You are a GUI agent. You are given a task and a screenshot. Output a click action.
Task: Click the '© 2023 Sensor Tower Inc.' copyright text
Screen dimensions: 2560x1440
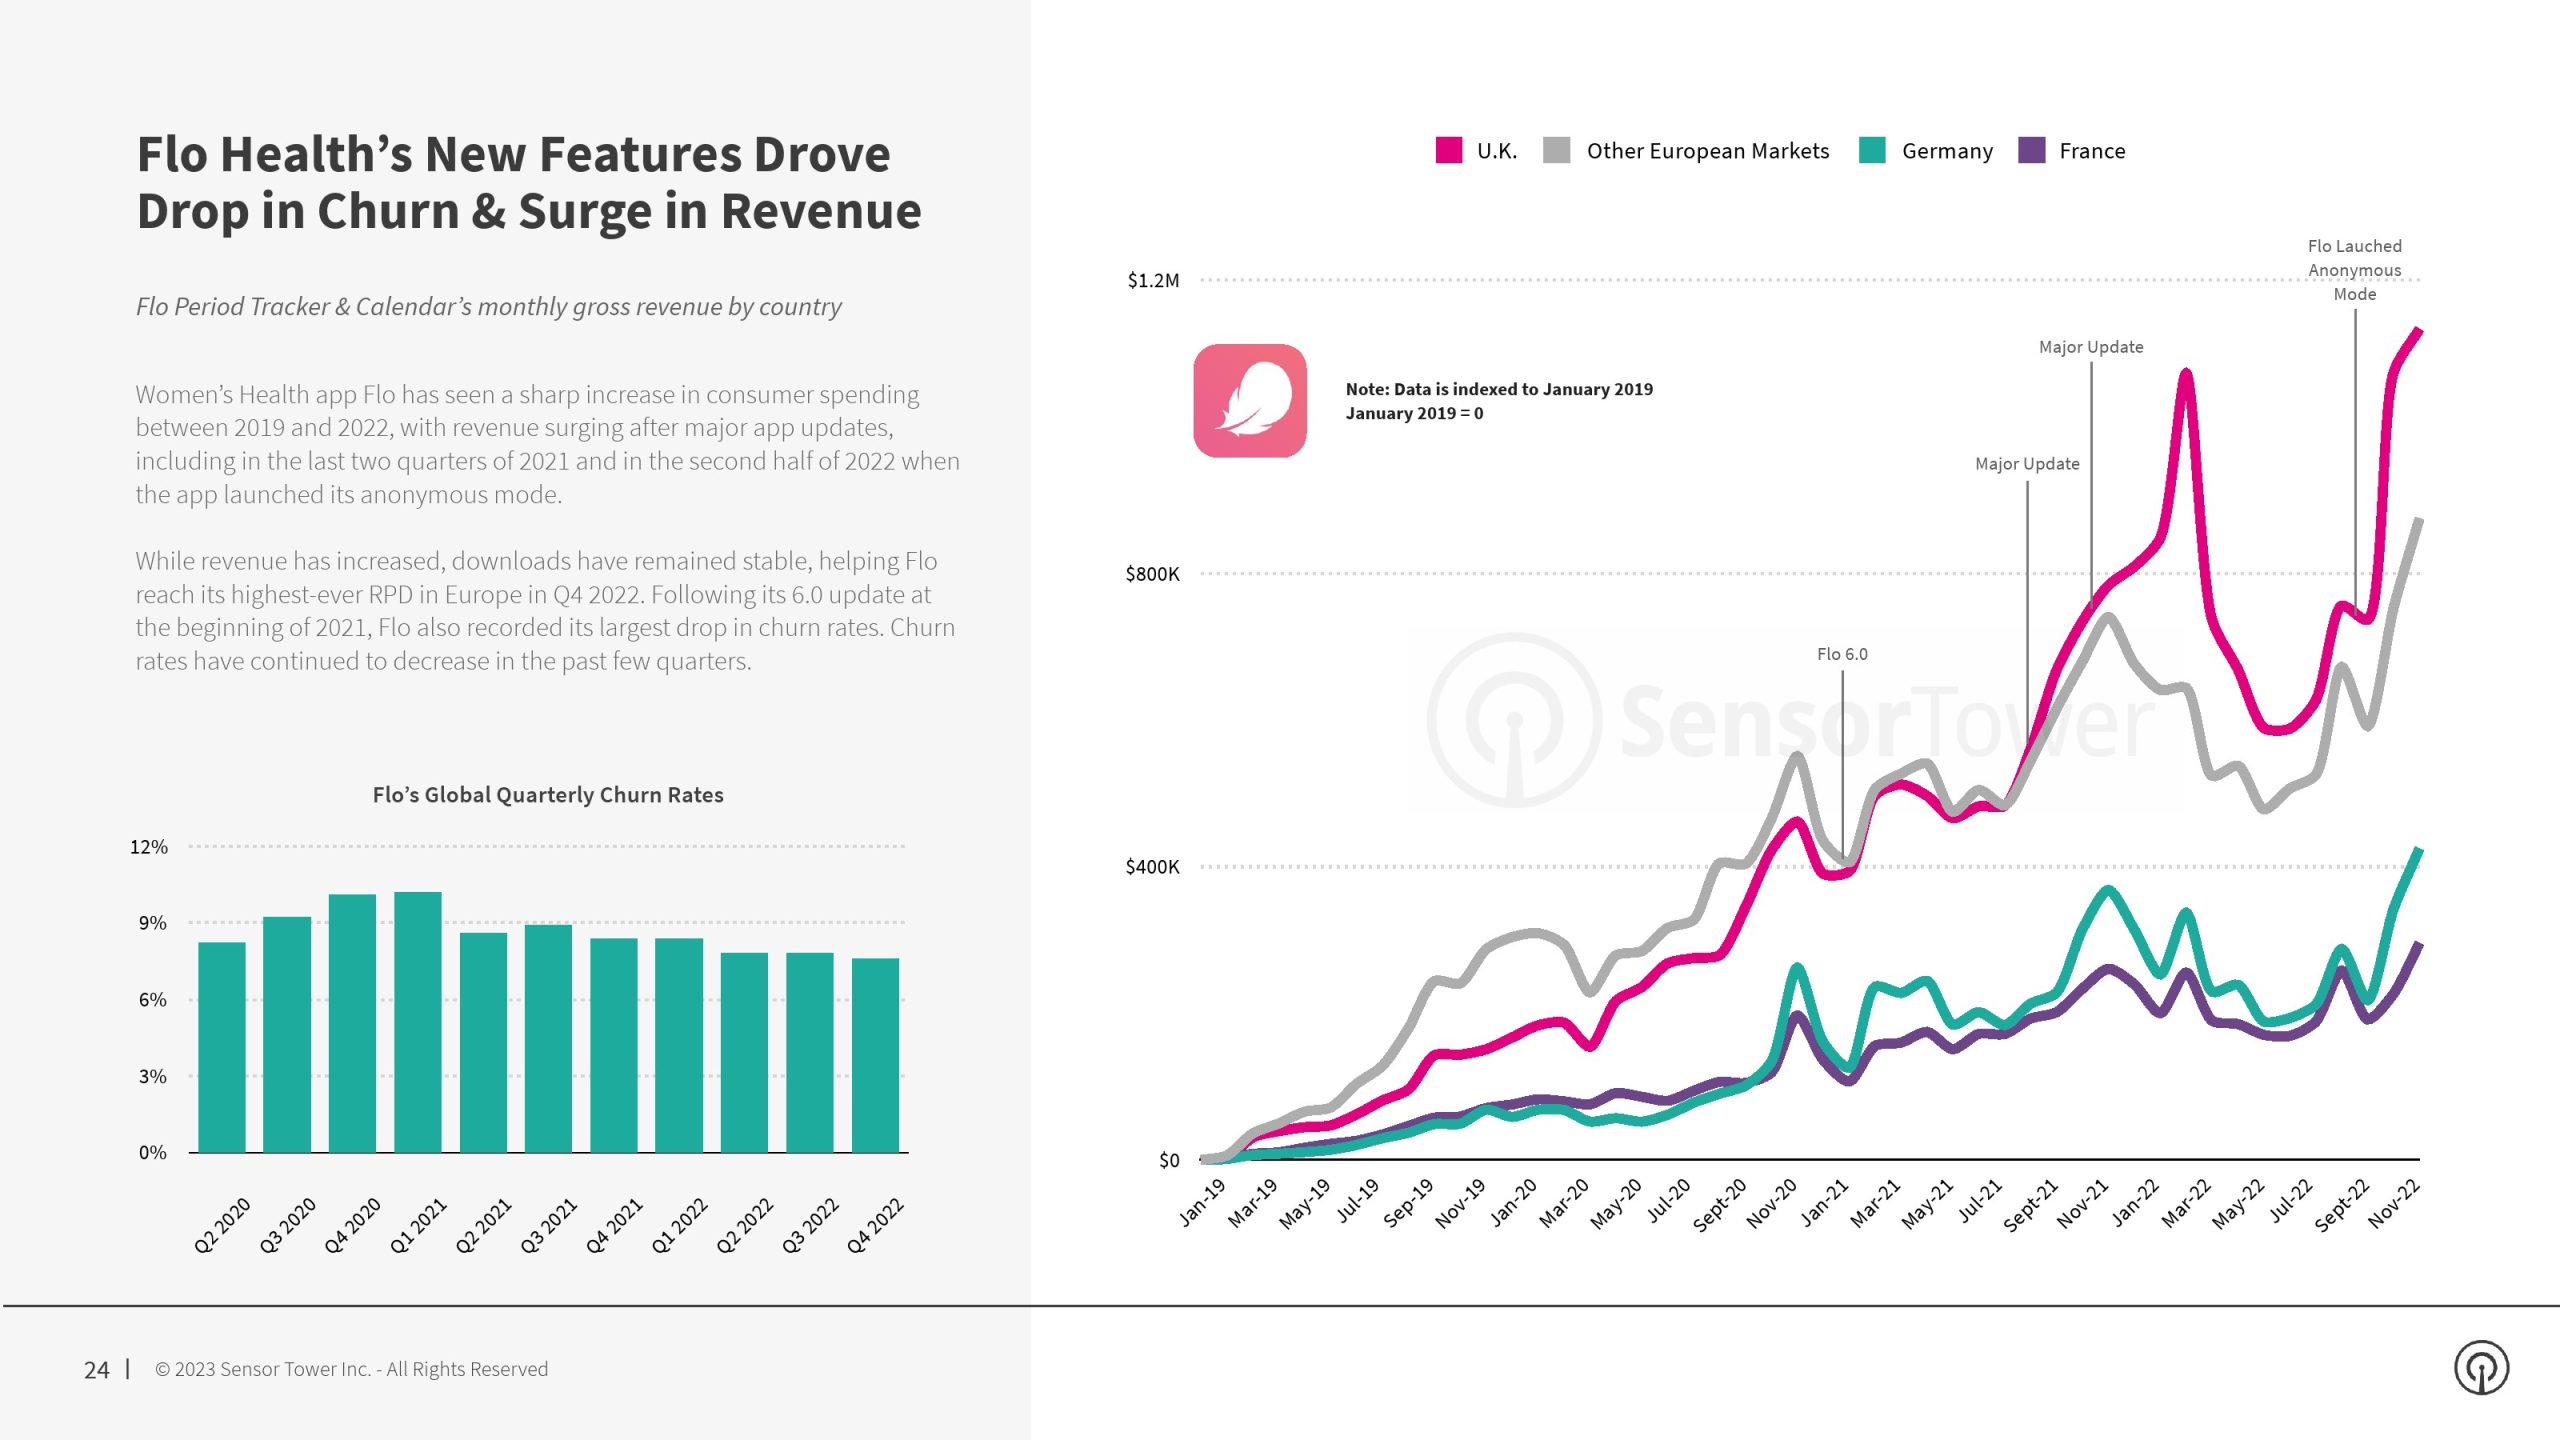tap(352, 1369)
